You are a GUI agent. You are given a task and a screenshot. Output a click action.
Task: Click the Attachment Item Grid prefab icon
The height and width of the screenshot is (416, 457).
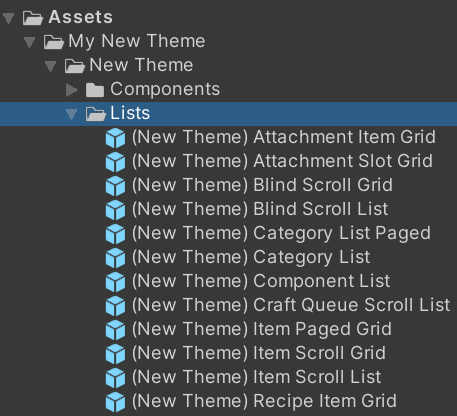pos(115,138)
